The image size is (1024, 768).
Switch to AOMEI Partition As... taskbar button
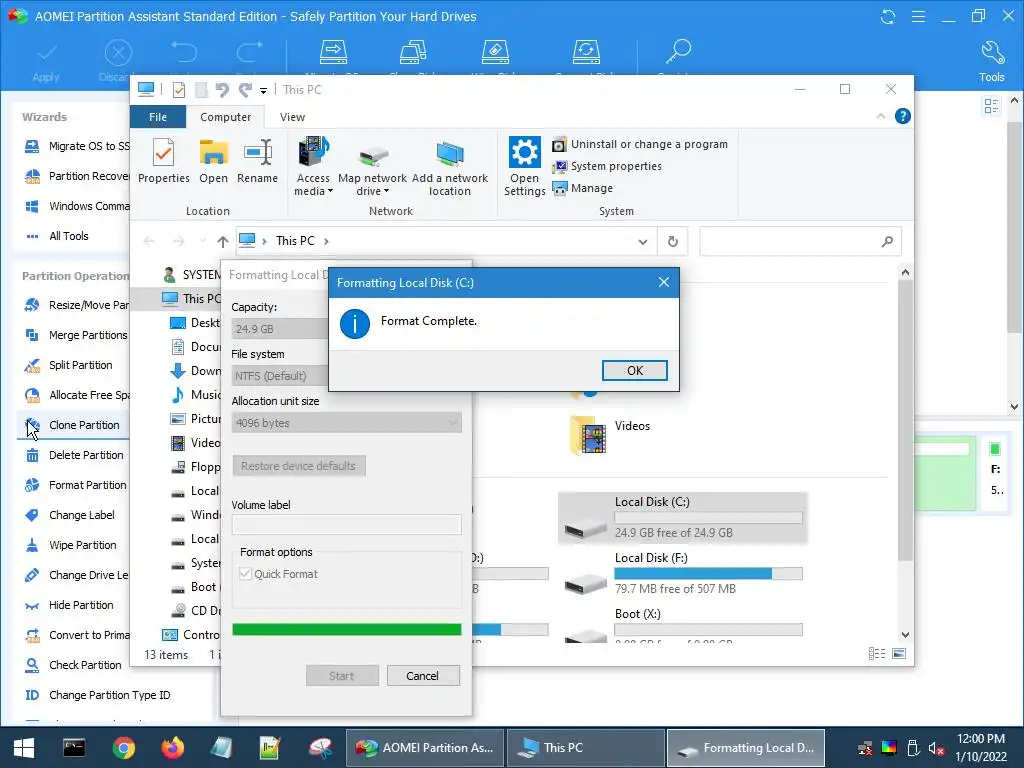424,748
